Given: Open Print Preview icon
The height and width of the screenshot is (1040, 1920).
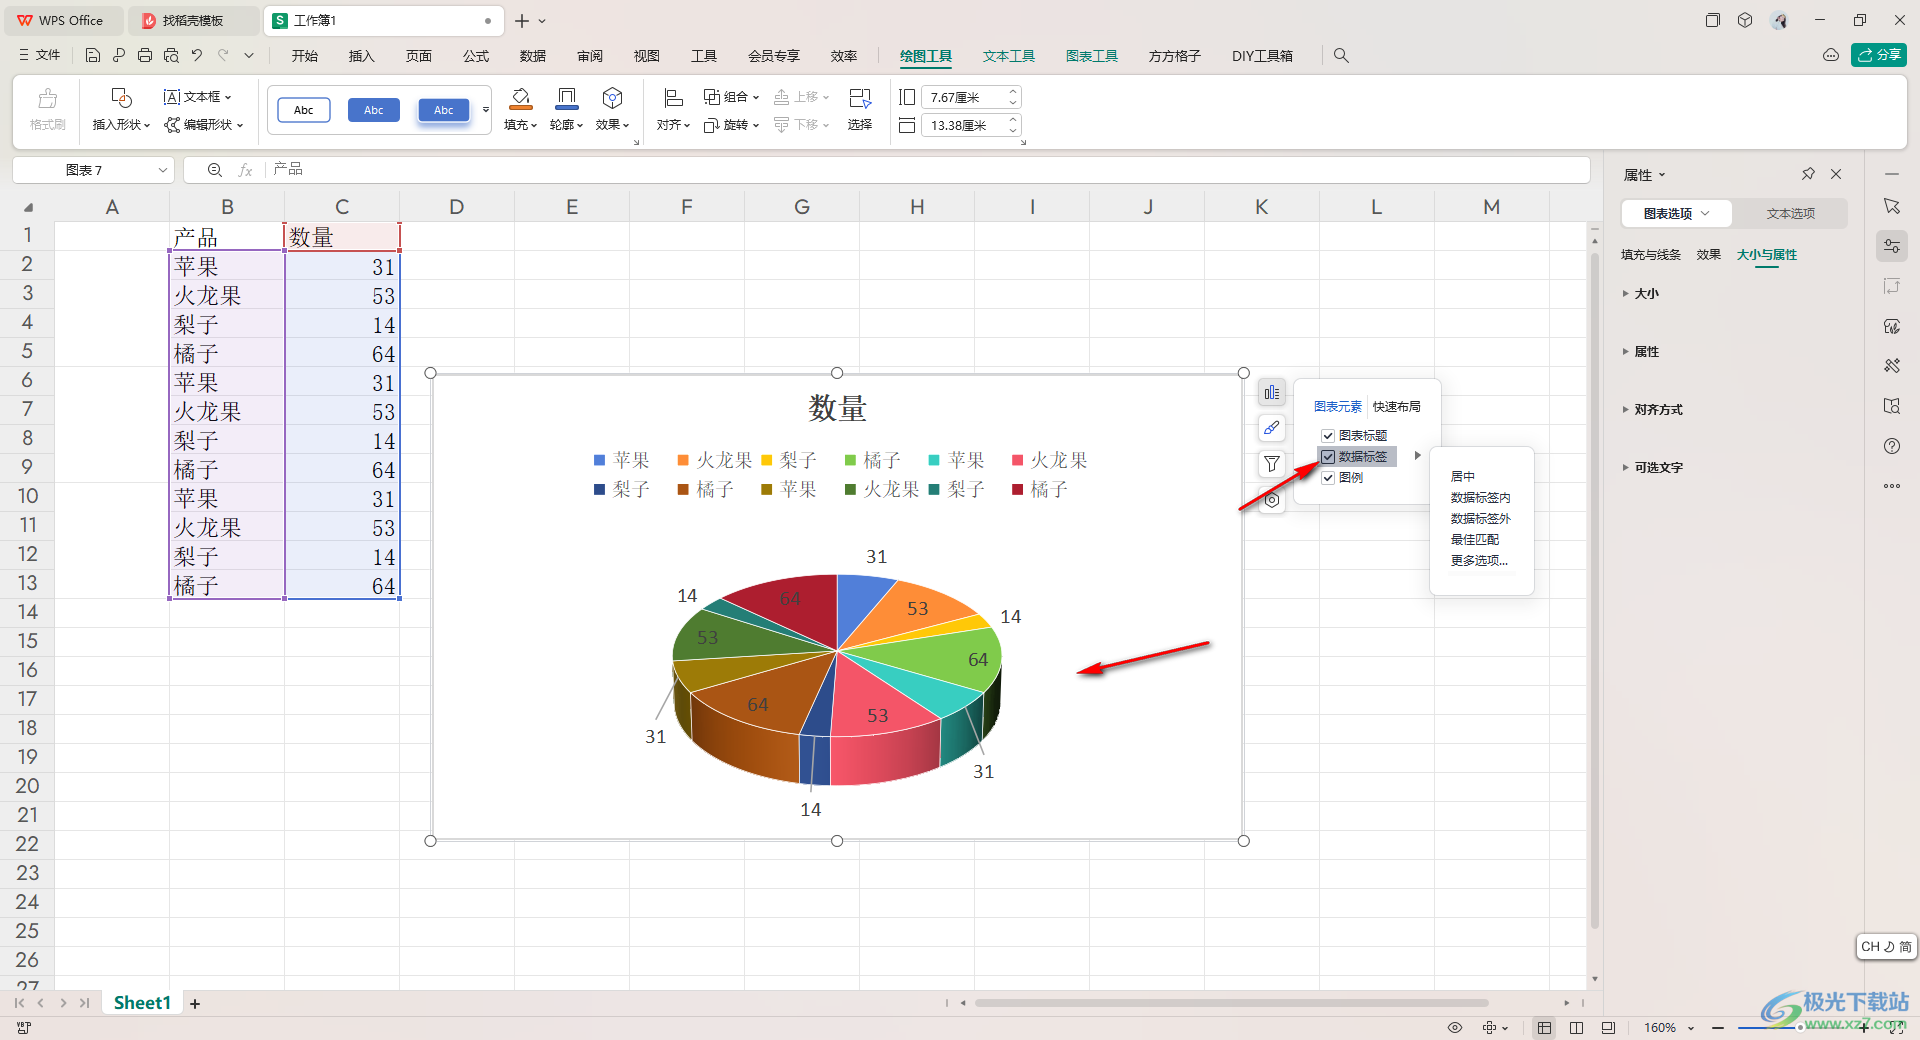Looking at the screenshot, I should [x=171, y=56].
